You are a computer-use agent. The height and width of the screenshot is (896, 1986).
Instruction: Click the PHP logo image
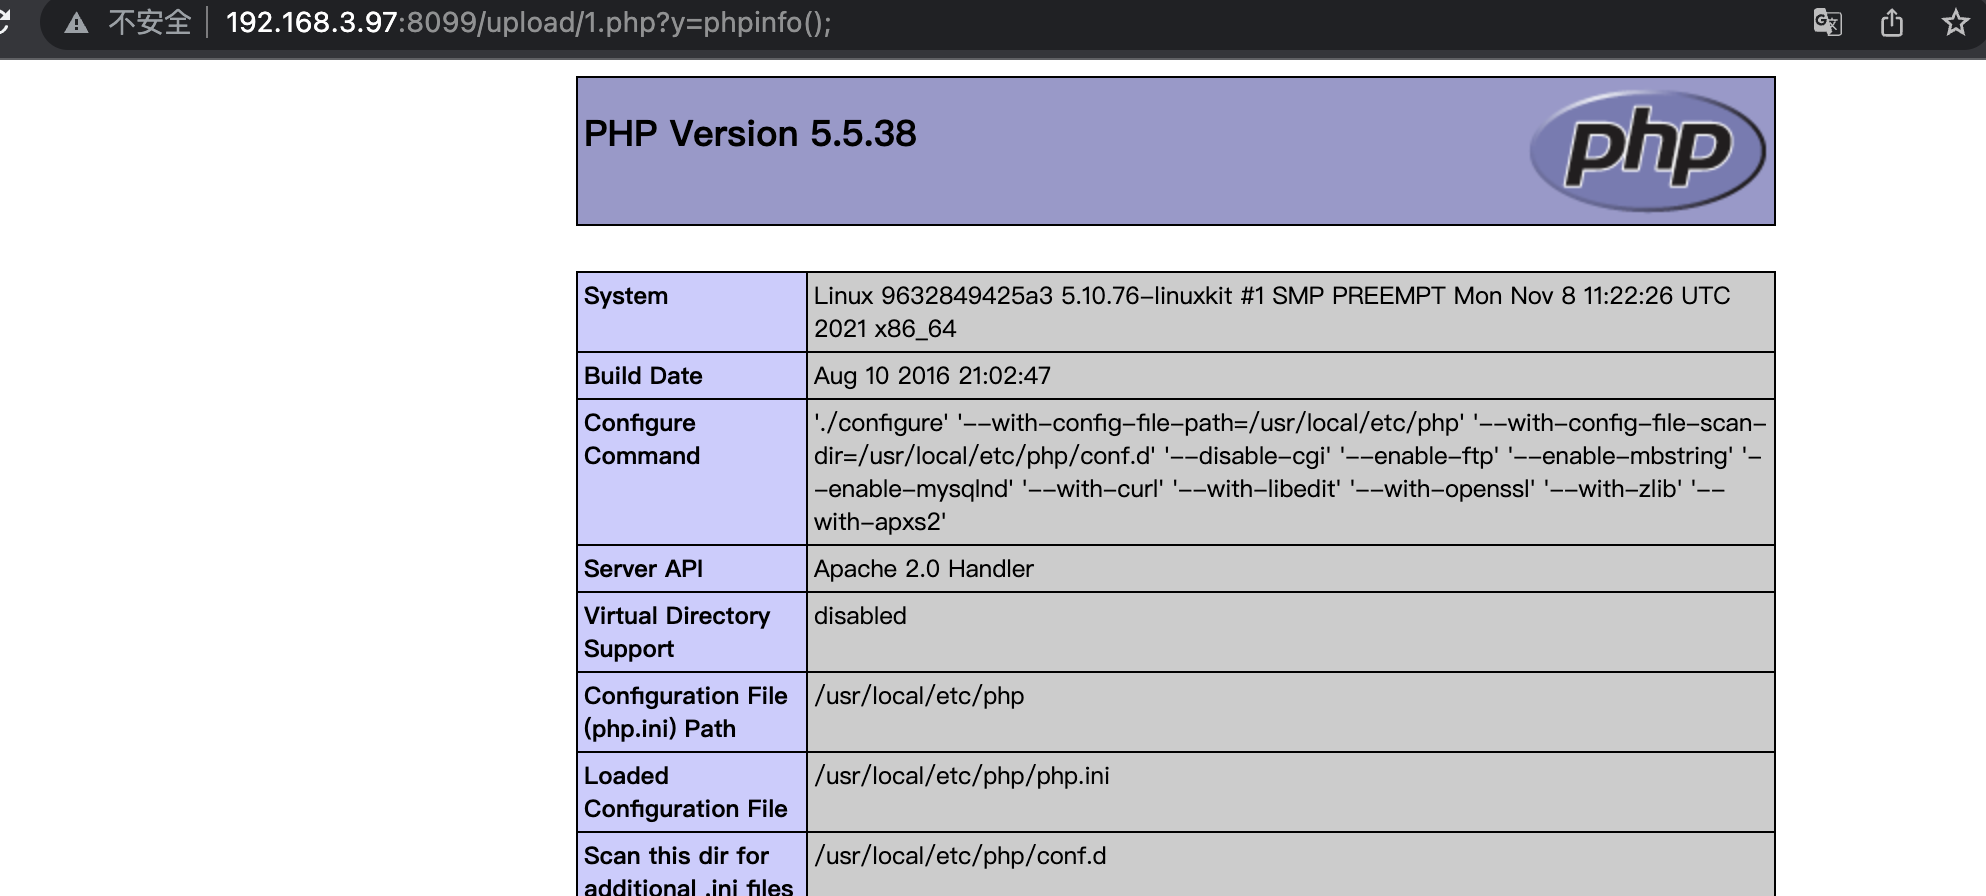tap(1648, 151)
